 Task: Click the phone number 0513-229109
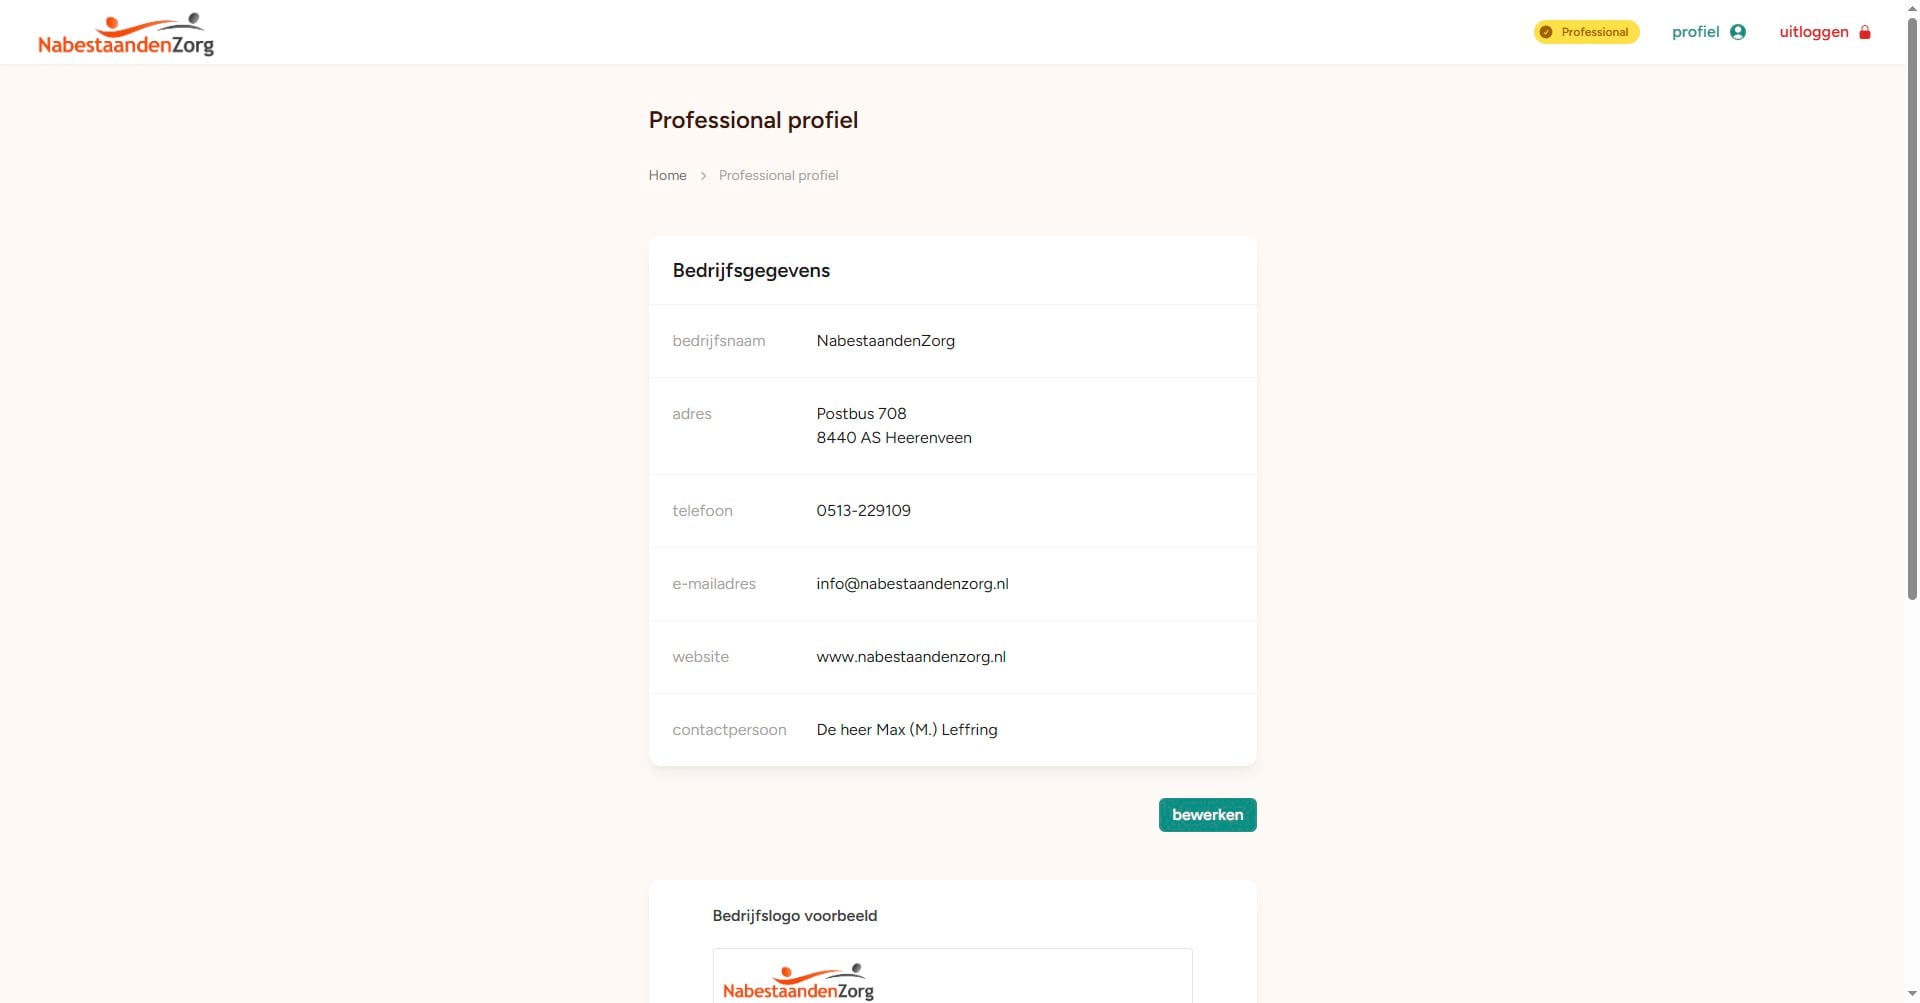863,511
